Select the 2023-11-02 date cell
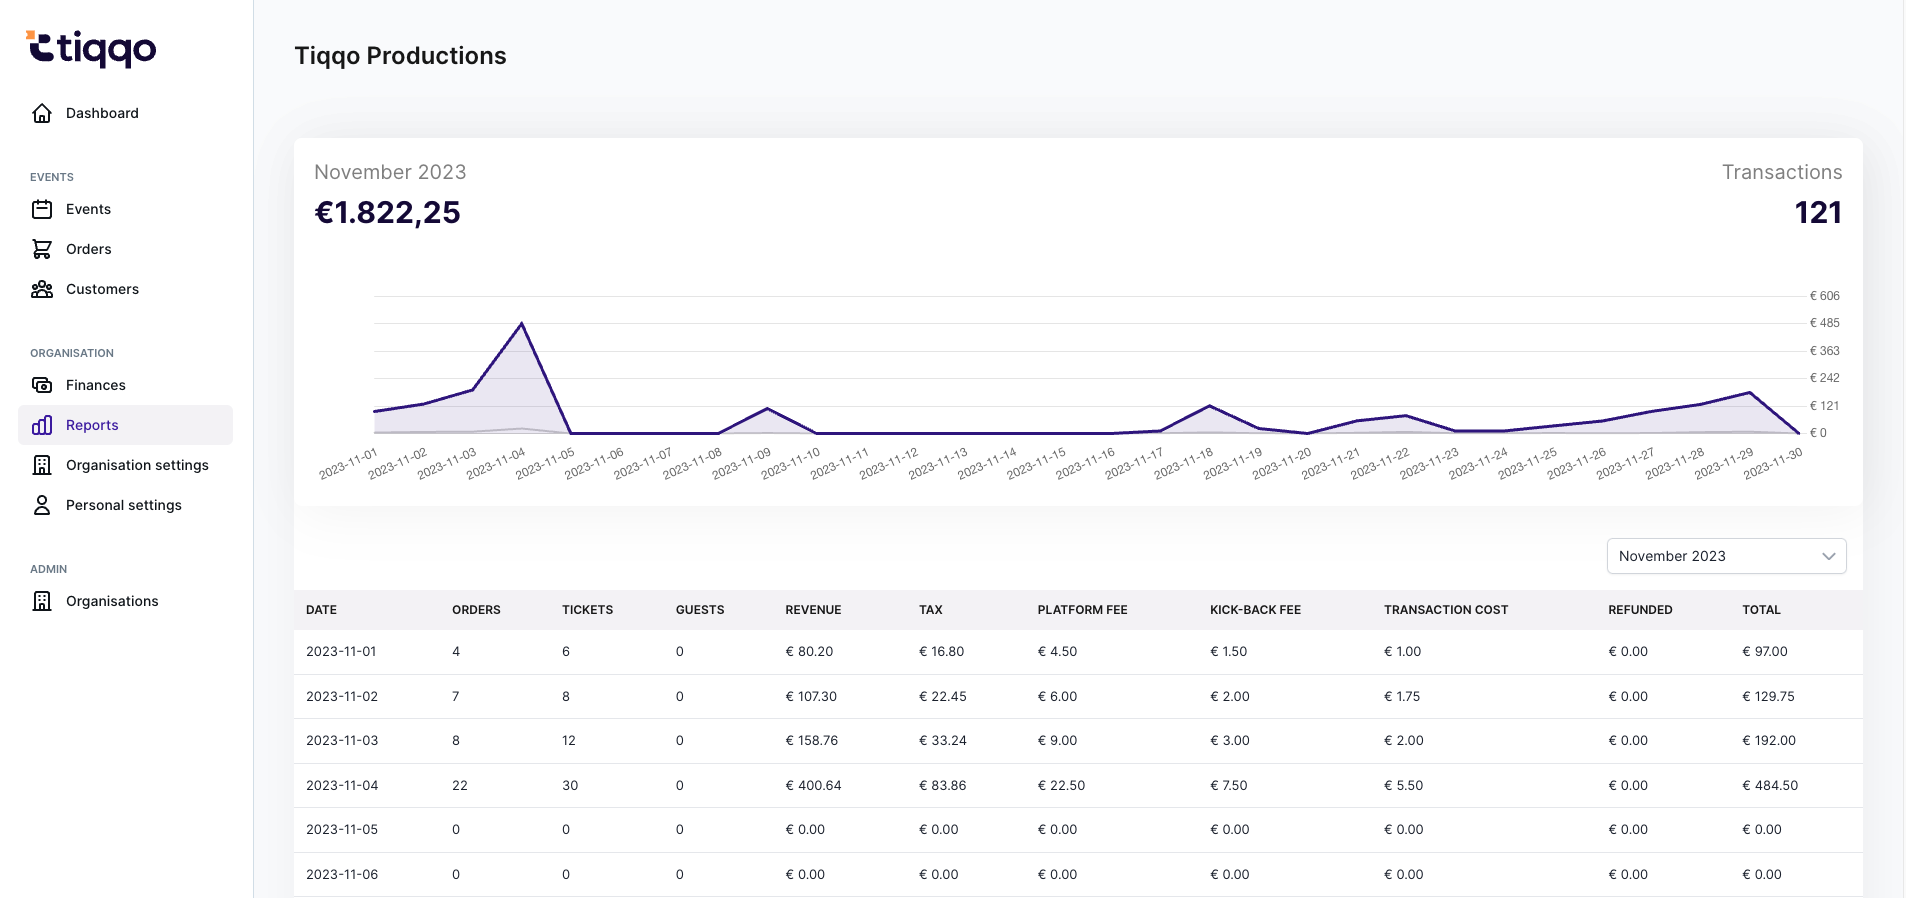The width and height of the screenshot is (1906, 898). [x=342, y=696]
